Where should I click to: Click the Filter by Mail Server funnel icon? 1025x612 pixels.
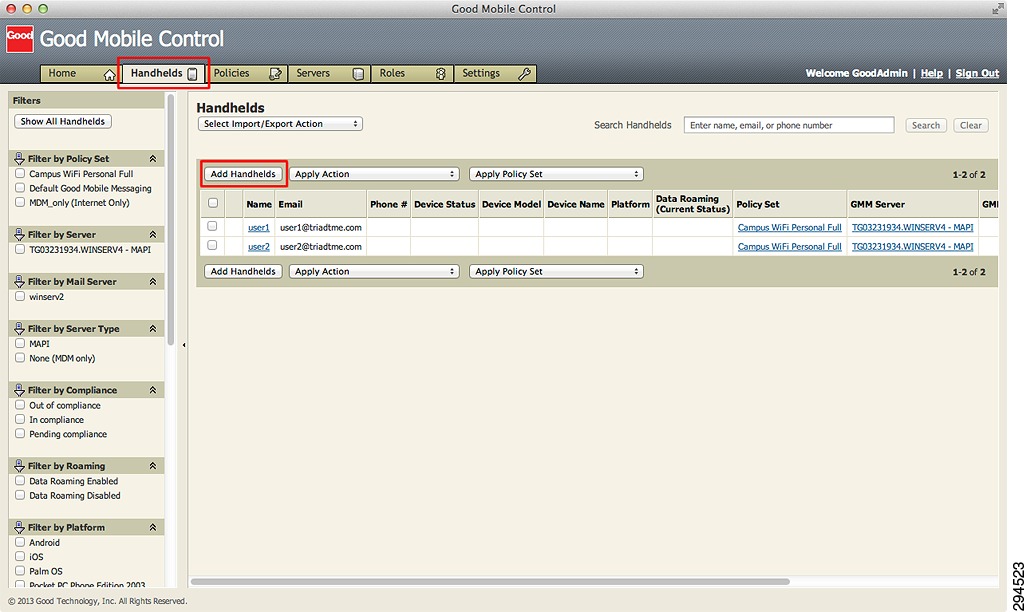(19, 282)
